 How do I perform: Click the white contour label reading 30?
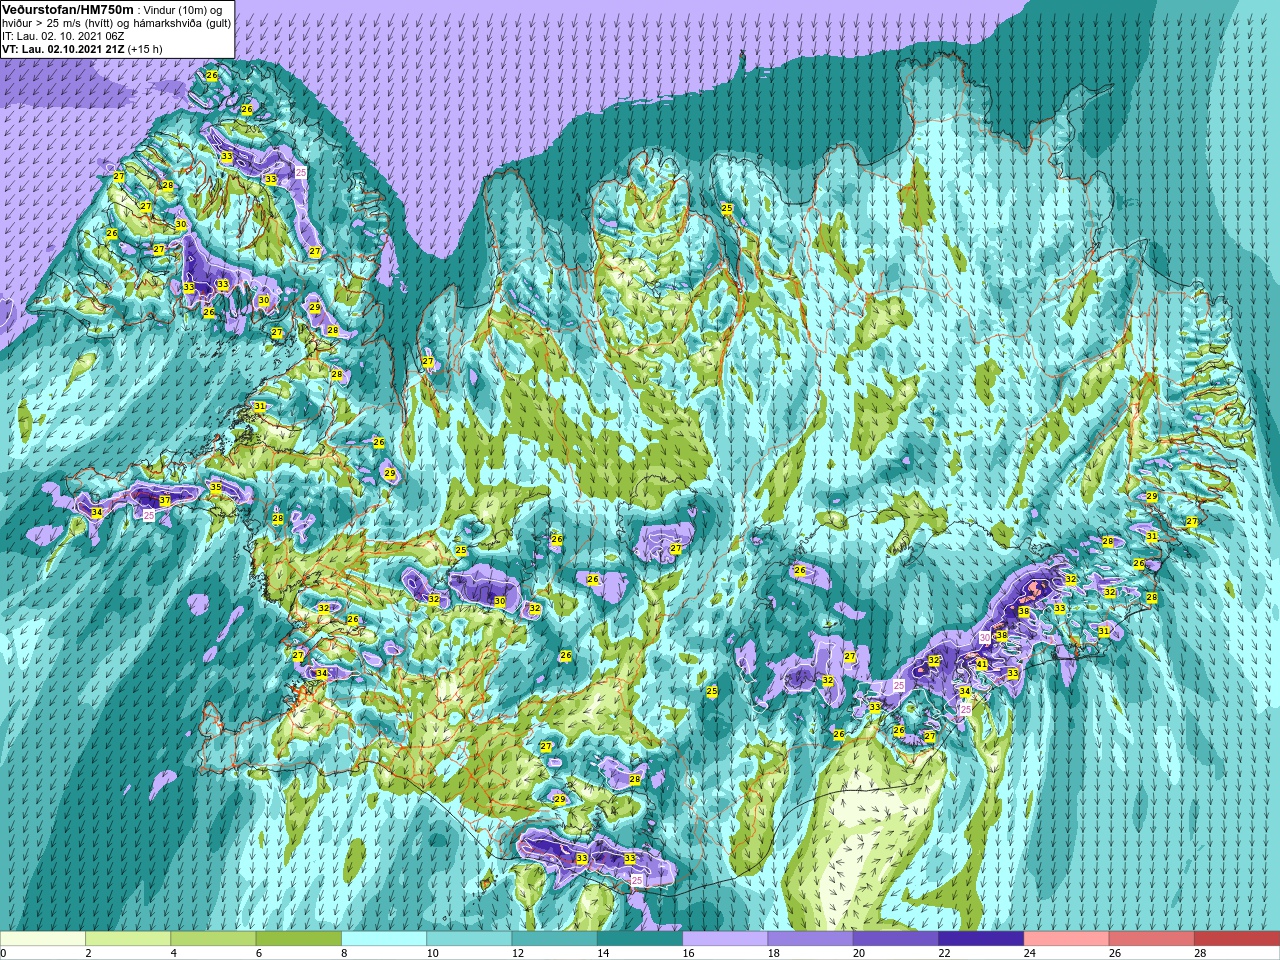coord(984,637)
